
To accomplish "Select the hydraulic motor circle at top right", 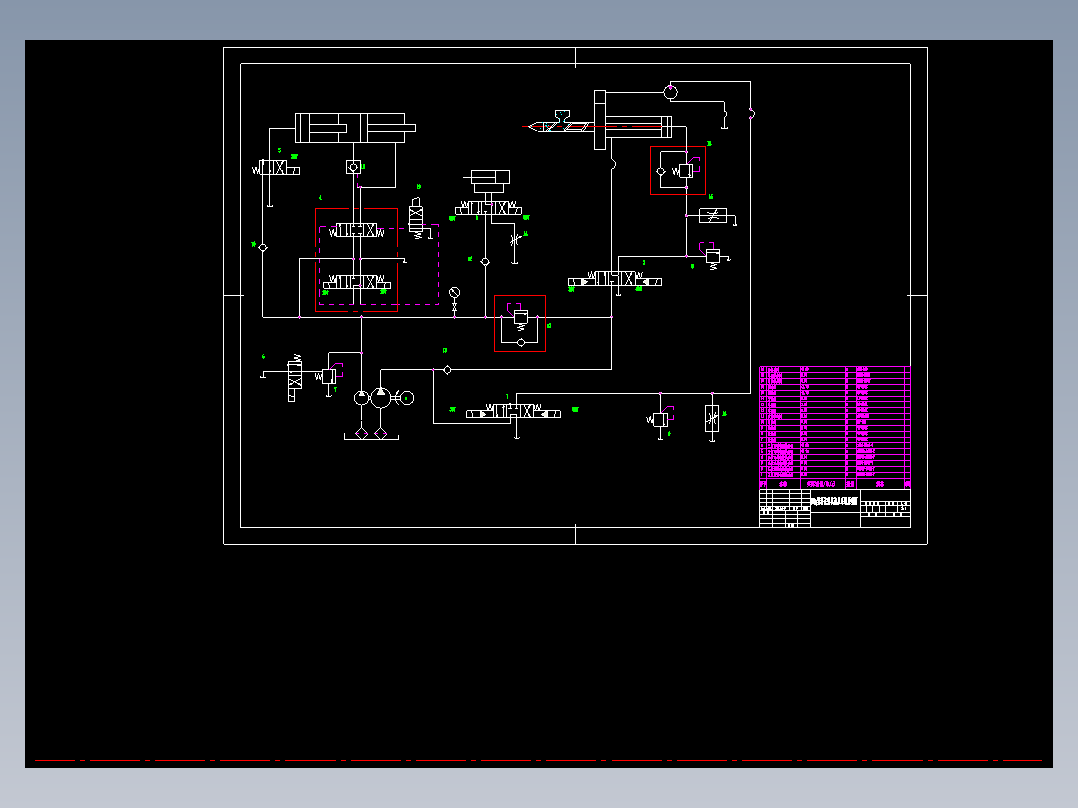I will click(670, 91).
